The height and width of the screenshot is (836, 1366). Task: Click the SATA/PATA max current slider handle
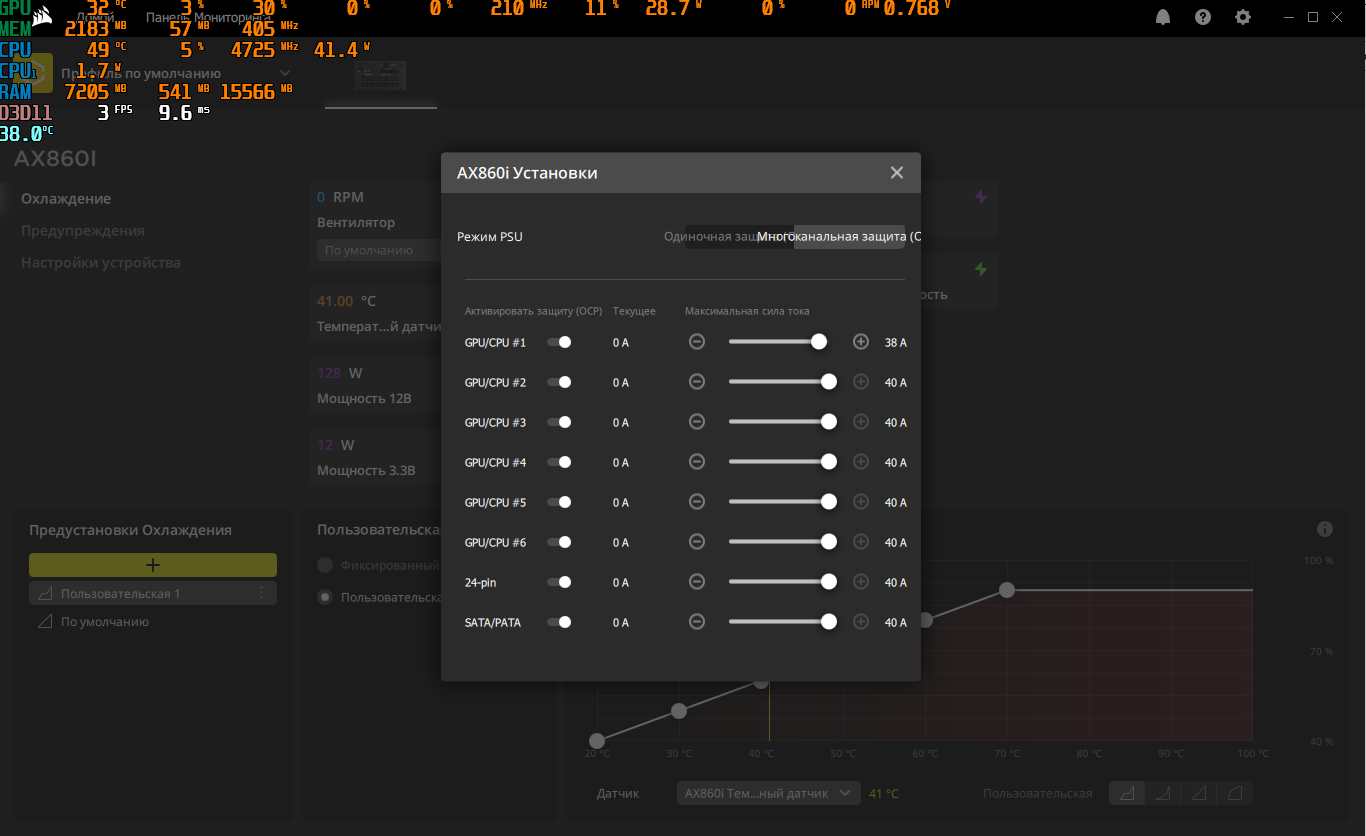pyautogui.click(x=828, y=622)
